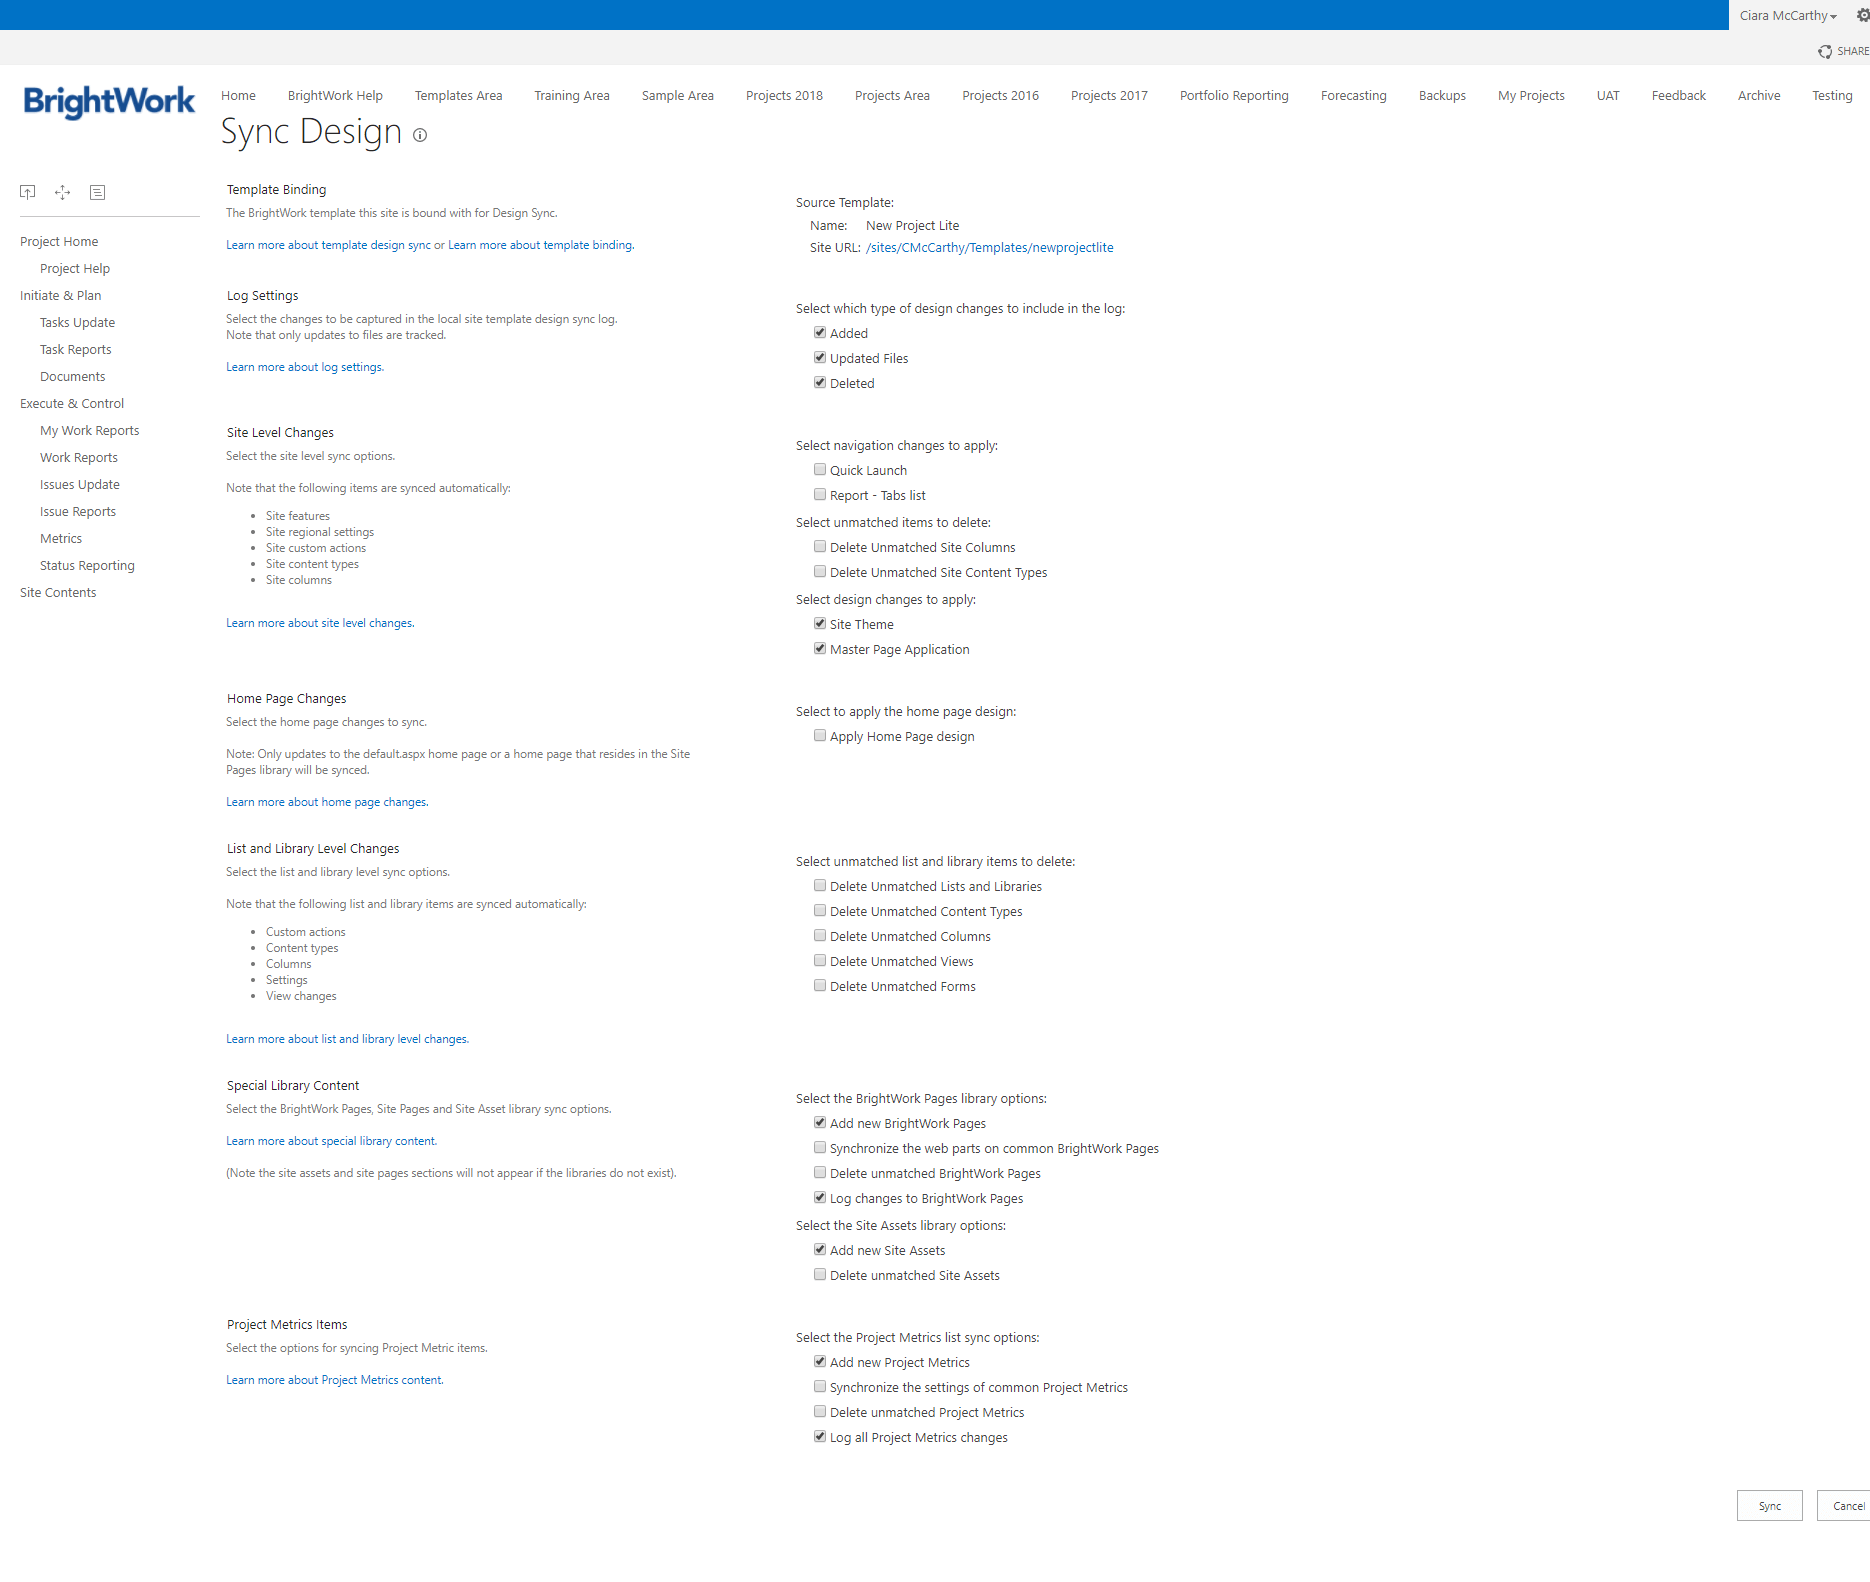Check Synchronize web parts on BrightWork Pages

(820, 1147)
